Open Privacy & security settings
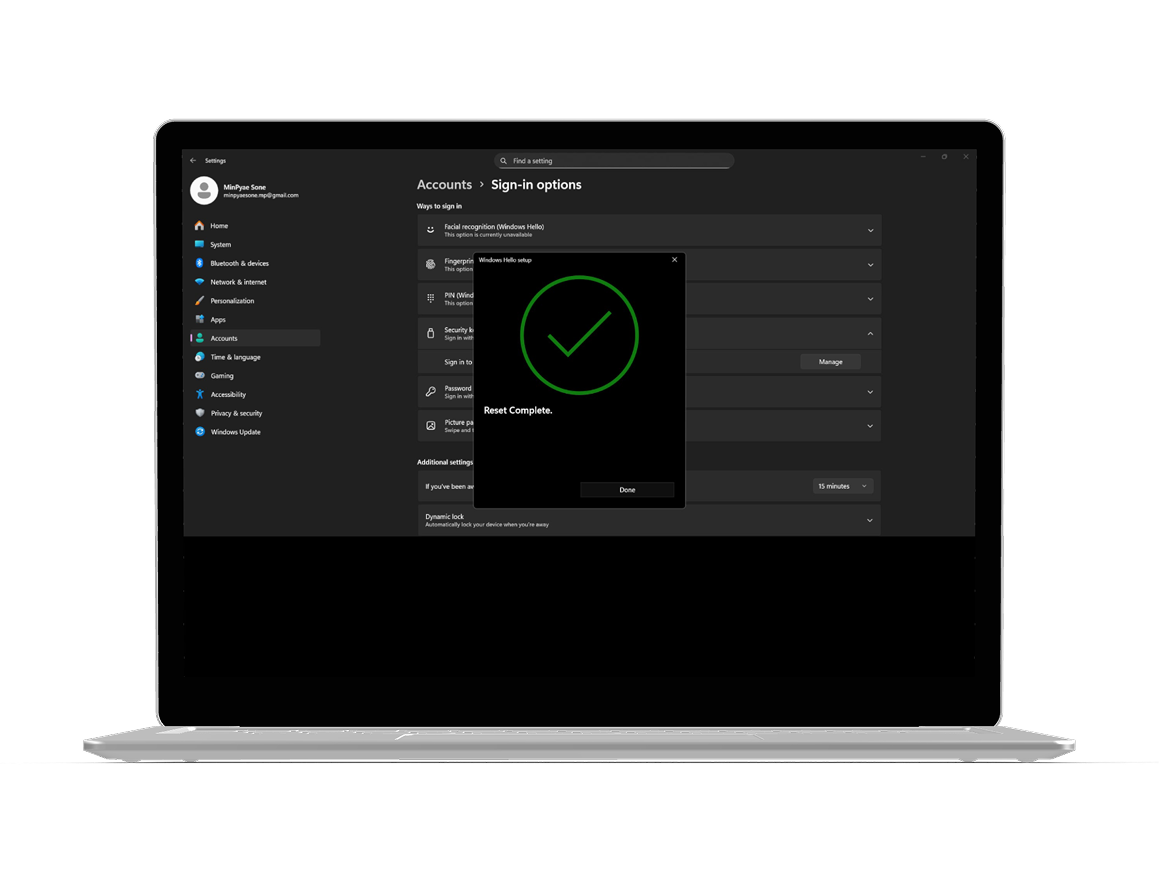The width and height of the screenshot is (1159, 870). (200, 413)
